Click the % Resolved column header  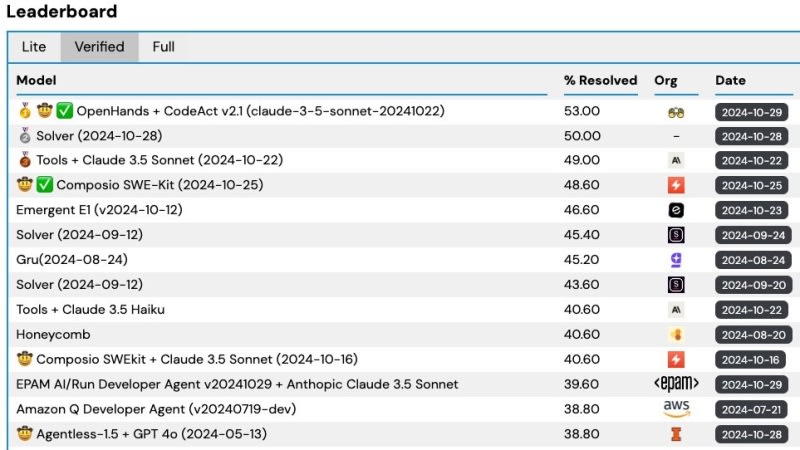pyautogui.click(x=600, y=80)
